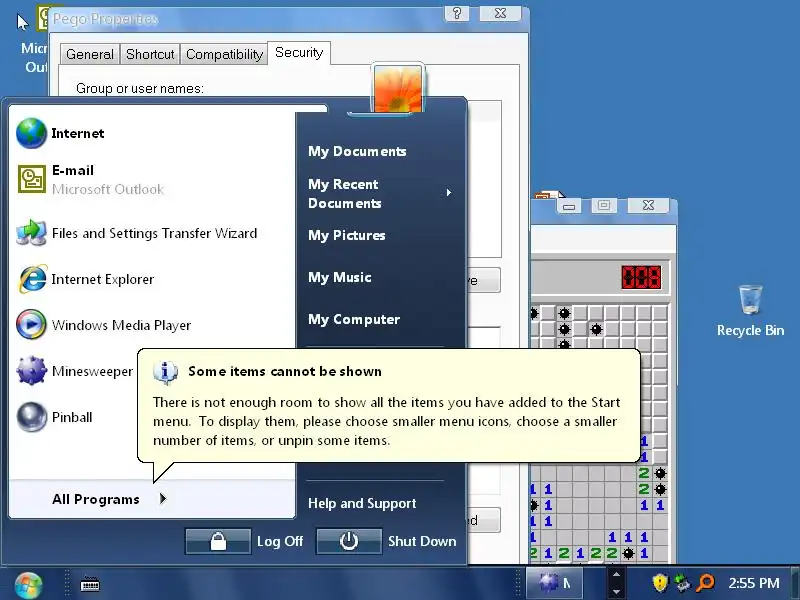
Task: Click the Group or user names label
Action: [140, 89]
